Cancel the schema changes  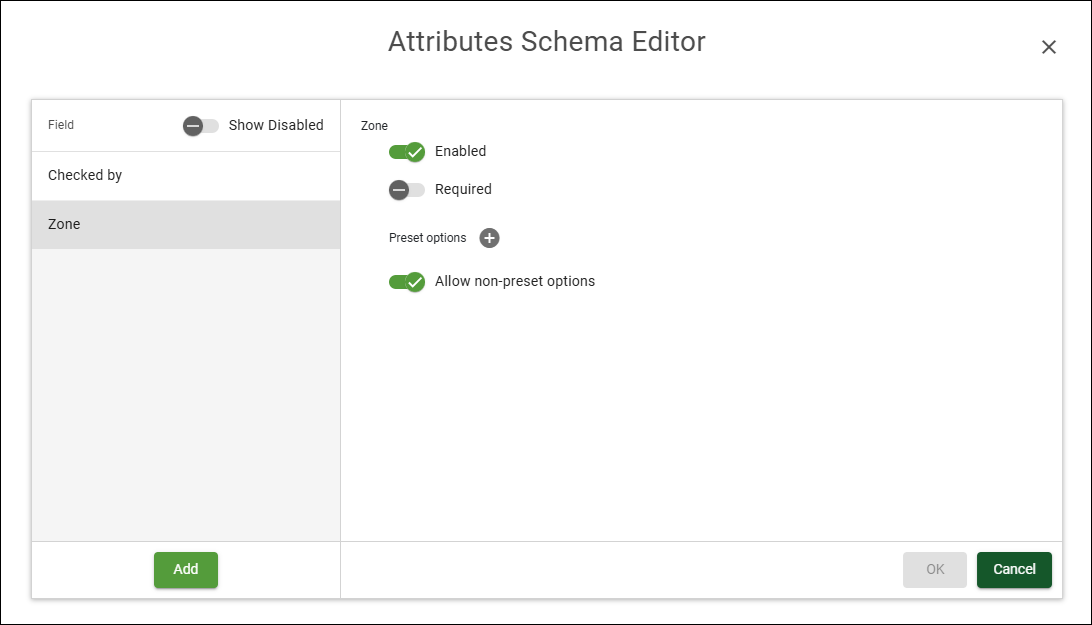tap(1014, 569)
